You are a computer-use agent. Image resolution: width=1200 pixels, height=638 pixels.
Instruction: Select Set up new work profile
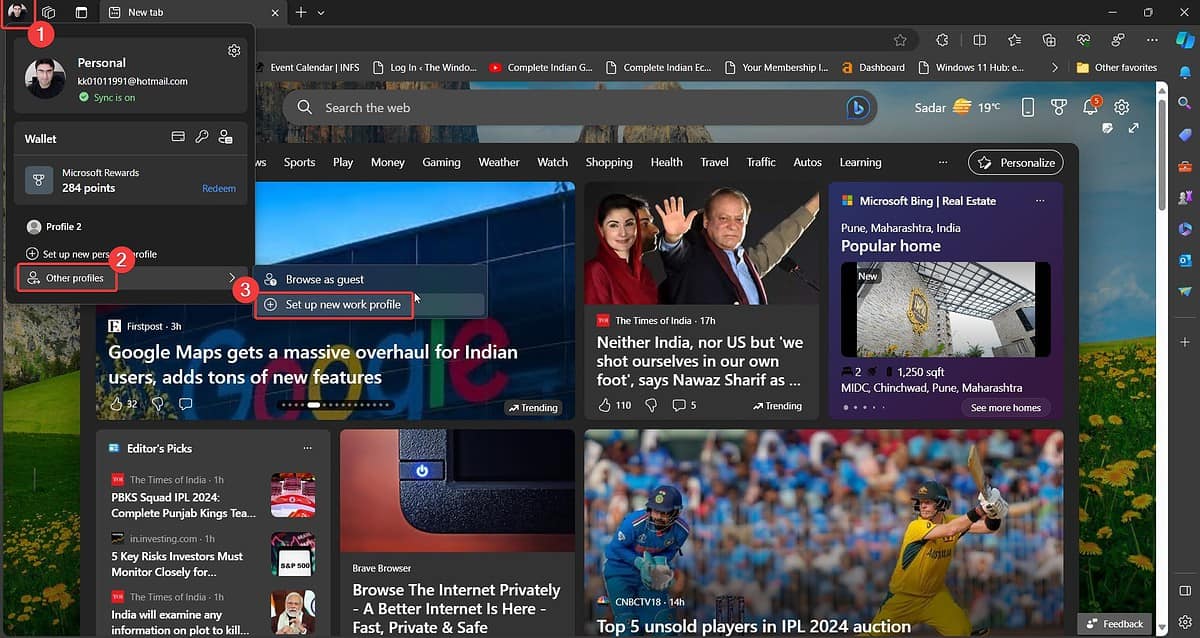(x=343, y=304)
